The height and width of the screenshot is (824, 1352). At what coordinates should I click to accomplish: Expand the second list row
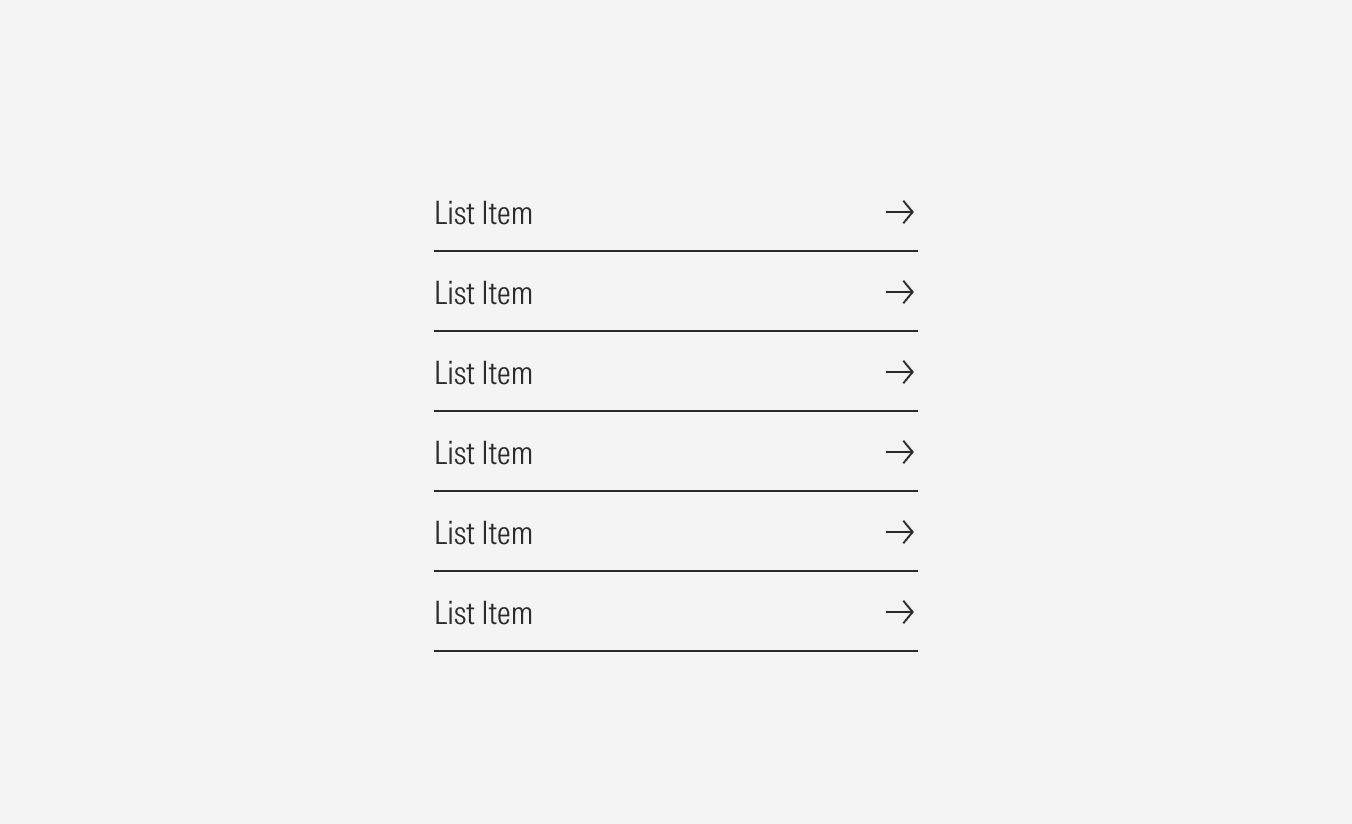pos(675,293)
